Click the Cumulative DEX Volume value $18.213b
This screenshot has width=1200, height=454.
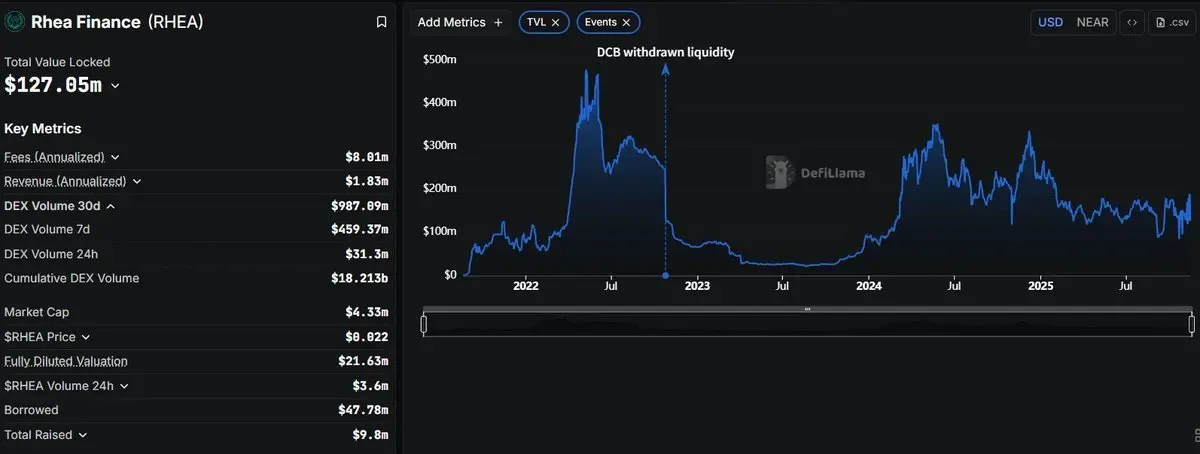pyautogui.click(x=360, y=278)
